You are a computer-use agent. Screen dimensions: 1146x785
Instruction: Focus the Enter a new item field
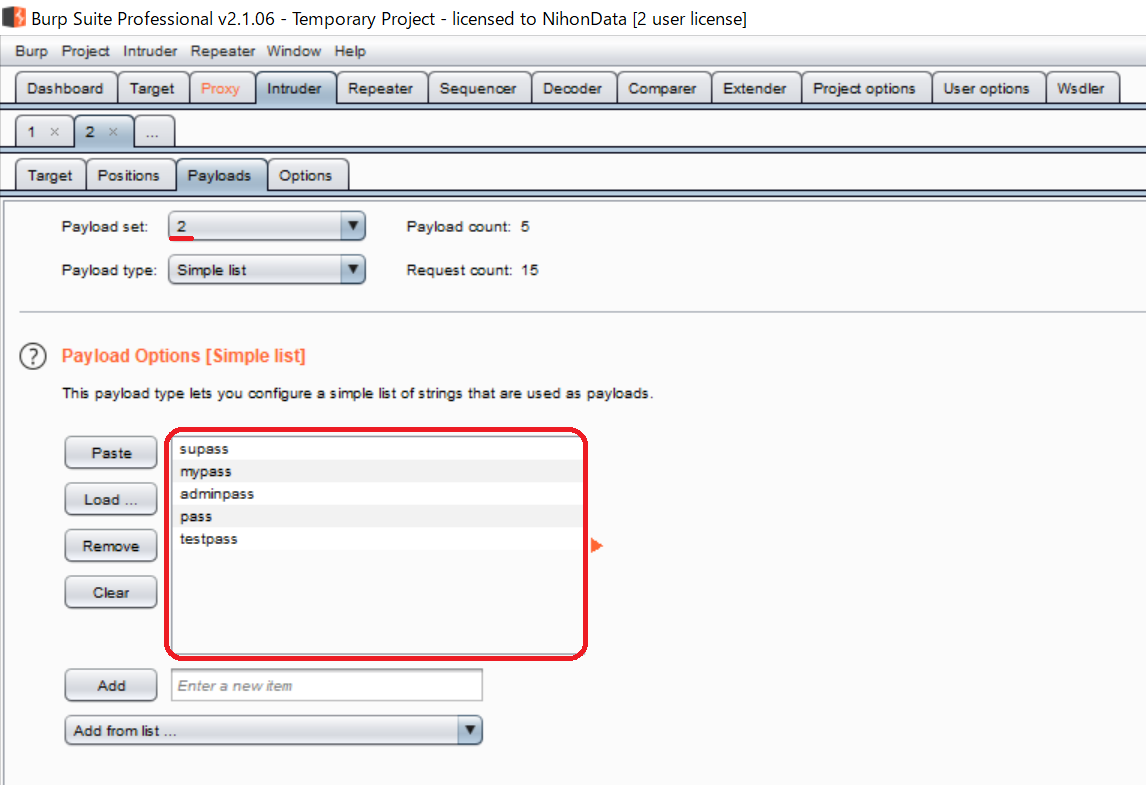pyautogui.click(x=327, y=685)
